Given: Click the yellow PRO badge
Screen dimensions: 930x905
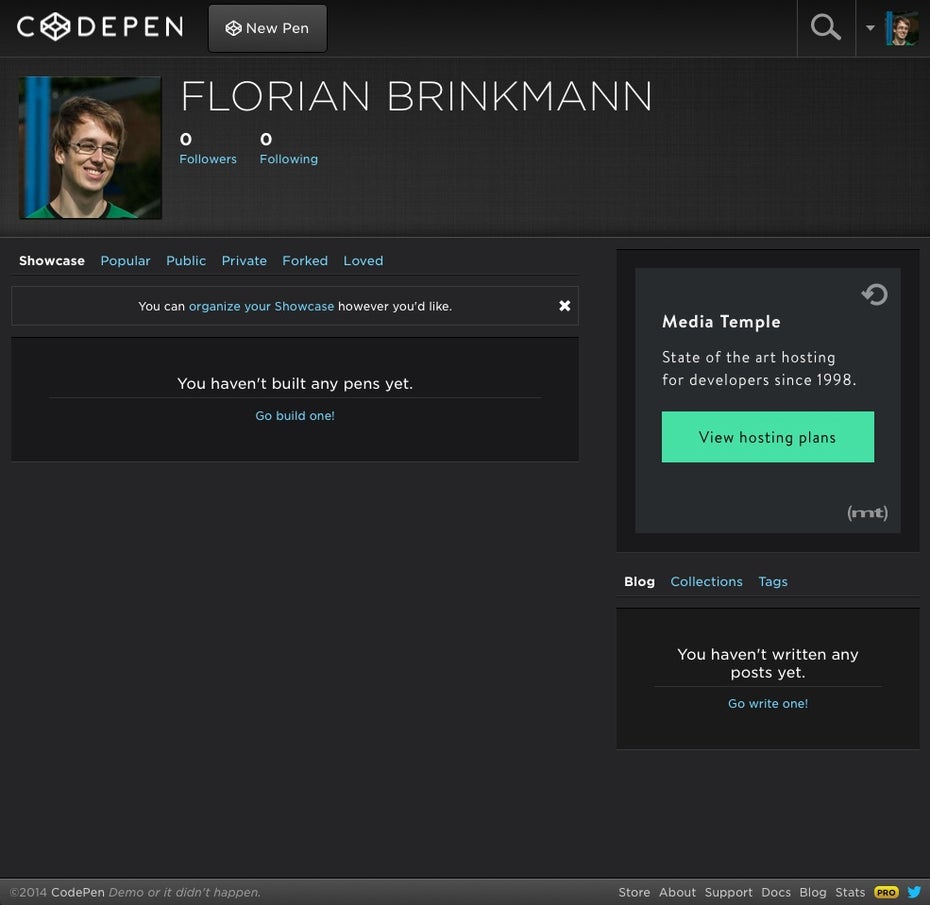Looking at the screenshot, I should pos(886,892).
